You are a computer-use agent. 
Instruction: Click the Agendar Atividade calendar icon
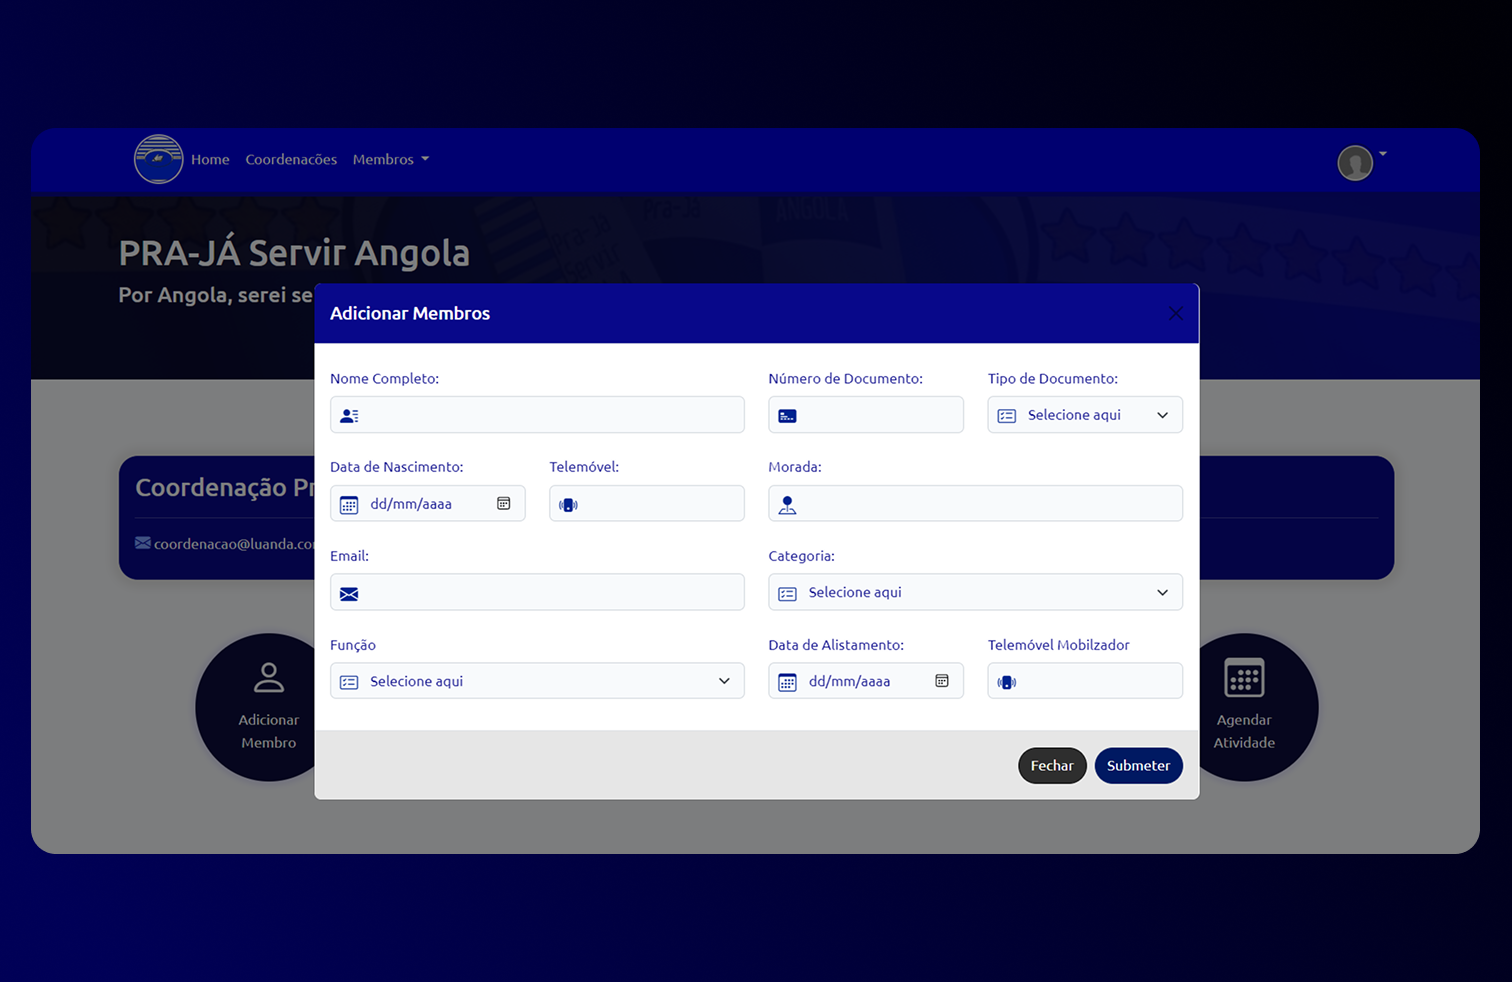pos(1244,679)
